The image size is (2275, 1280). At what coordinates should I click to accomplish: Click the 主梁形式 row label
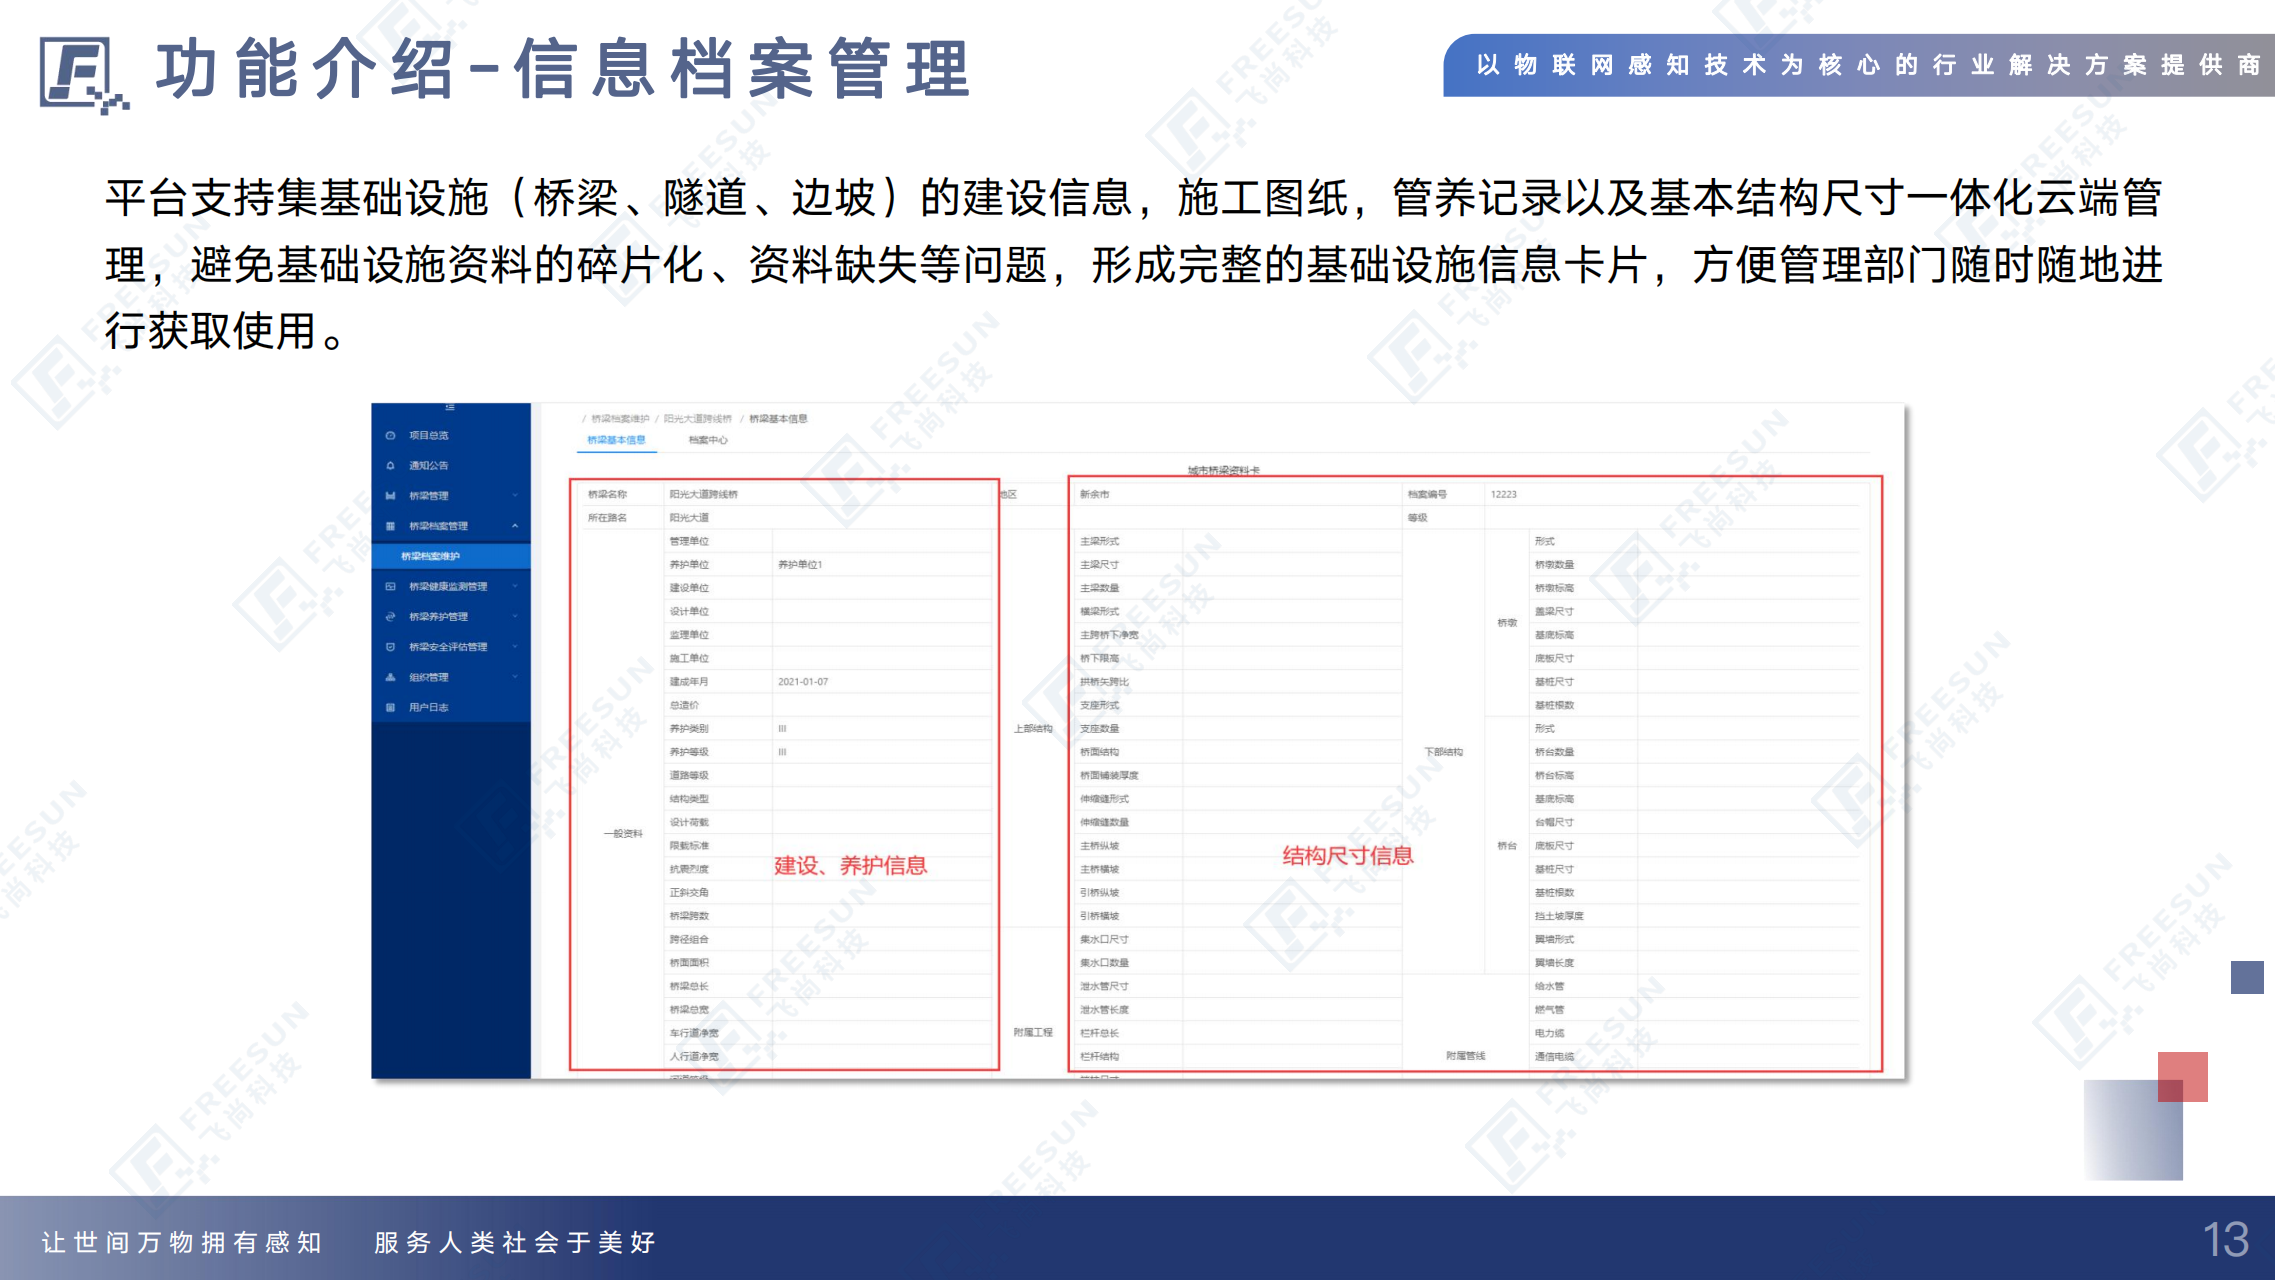(1099, 542)
